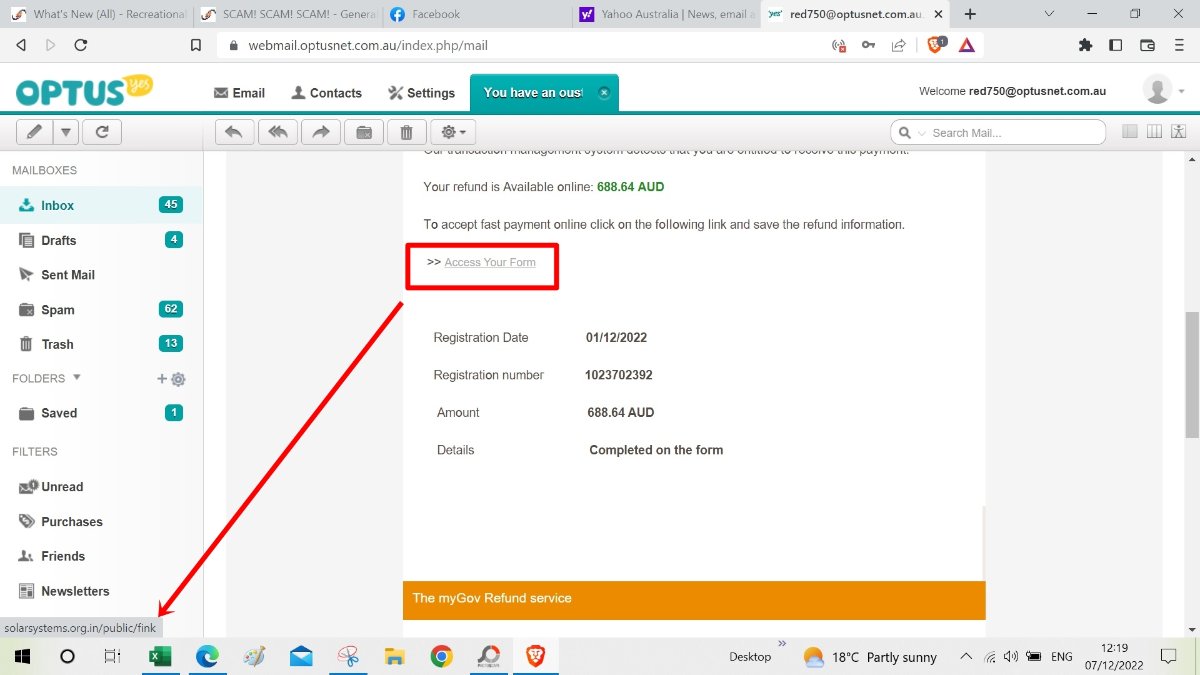Reply to the open message

235,132
